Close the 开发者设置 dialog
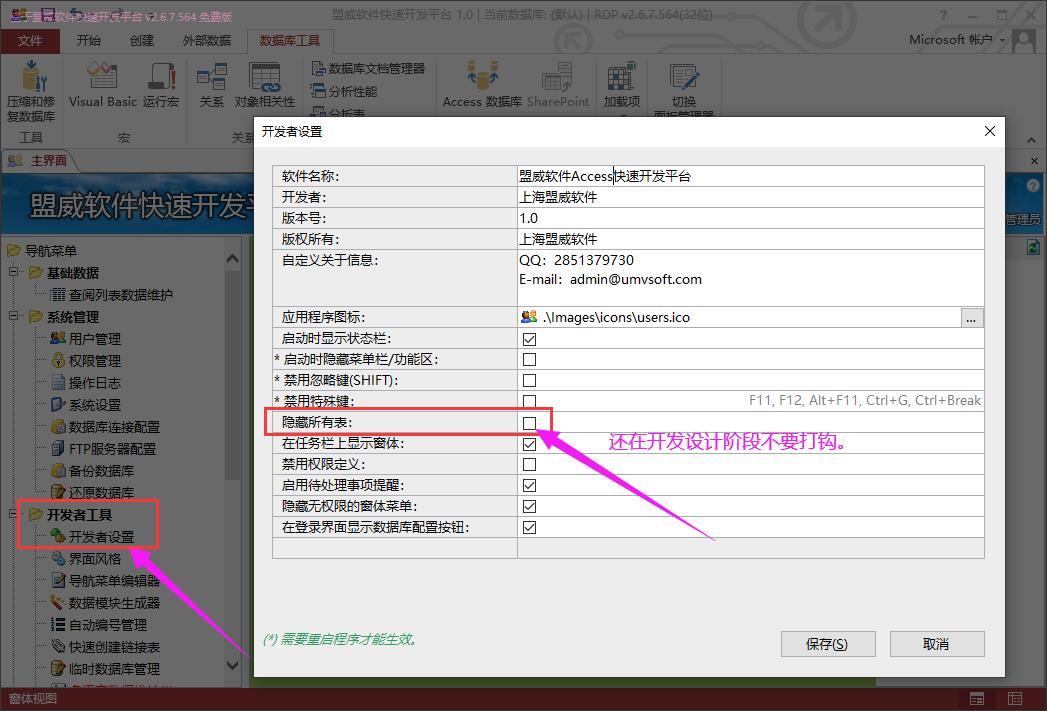This screenshot has width=1047, height=711. tap(990, 132)
